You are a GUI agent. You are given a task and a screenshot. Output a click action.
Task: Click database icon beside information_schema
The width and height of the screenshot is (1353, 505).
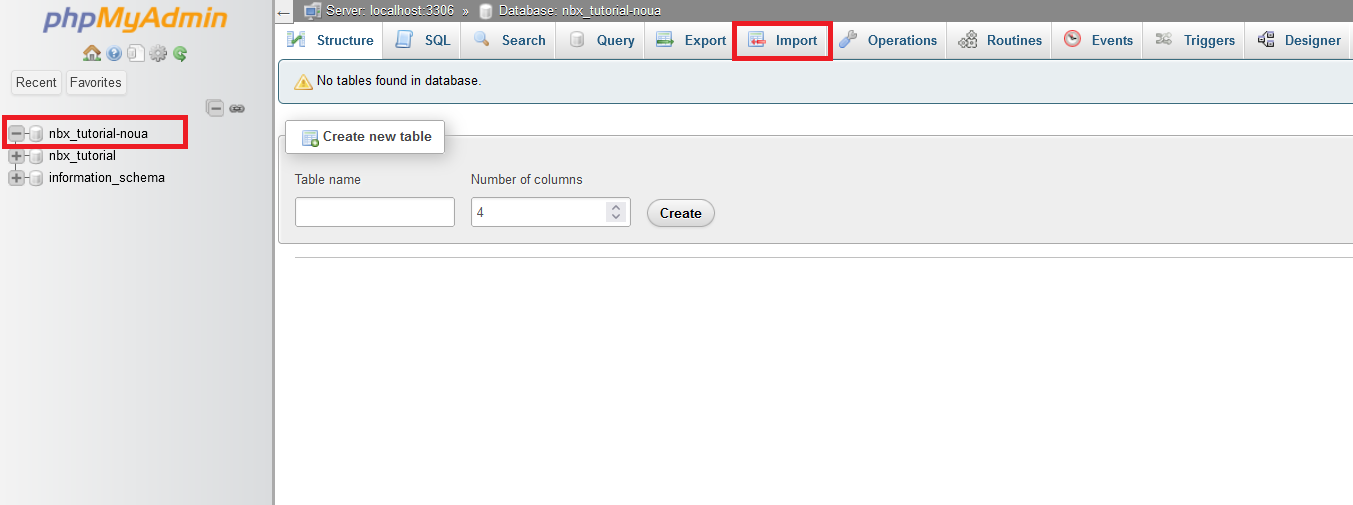tap(36, 178)
